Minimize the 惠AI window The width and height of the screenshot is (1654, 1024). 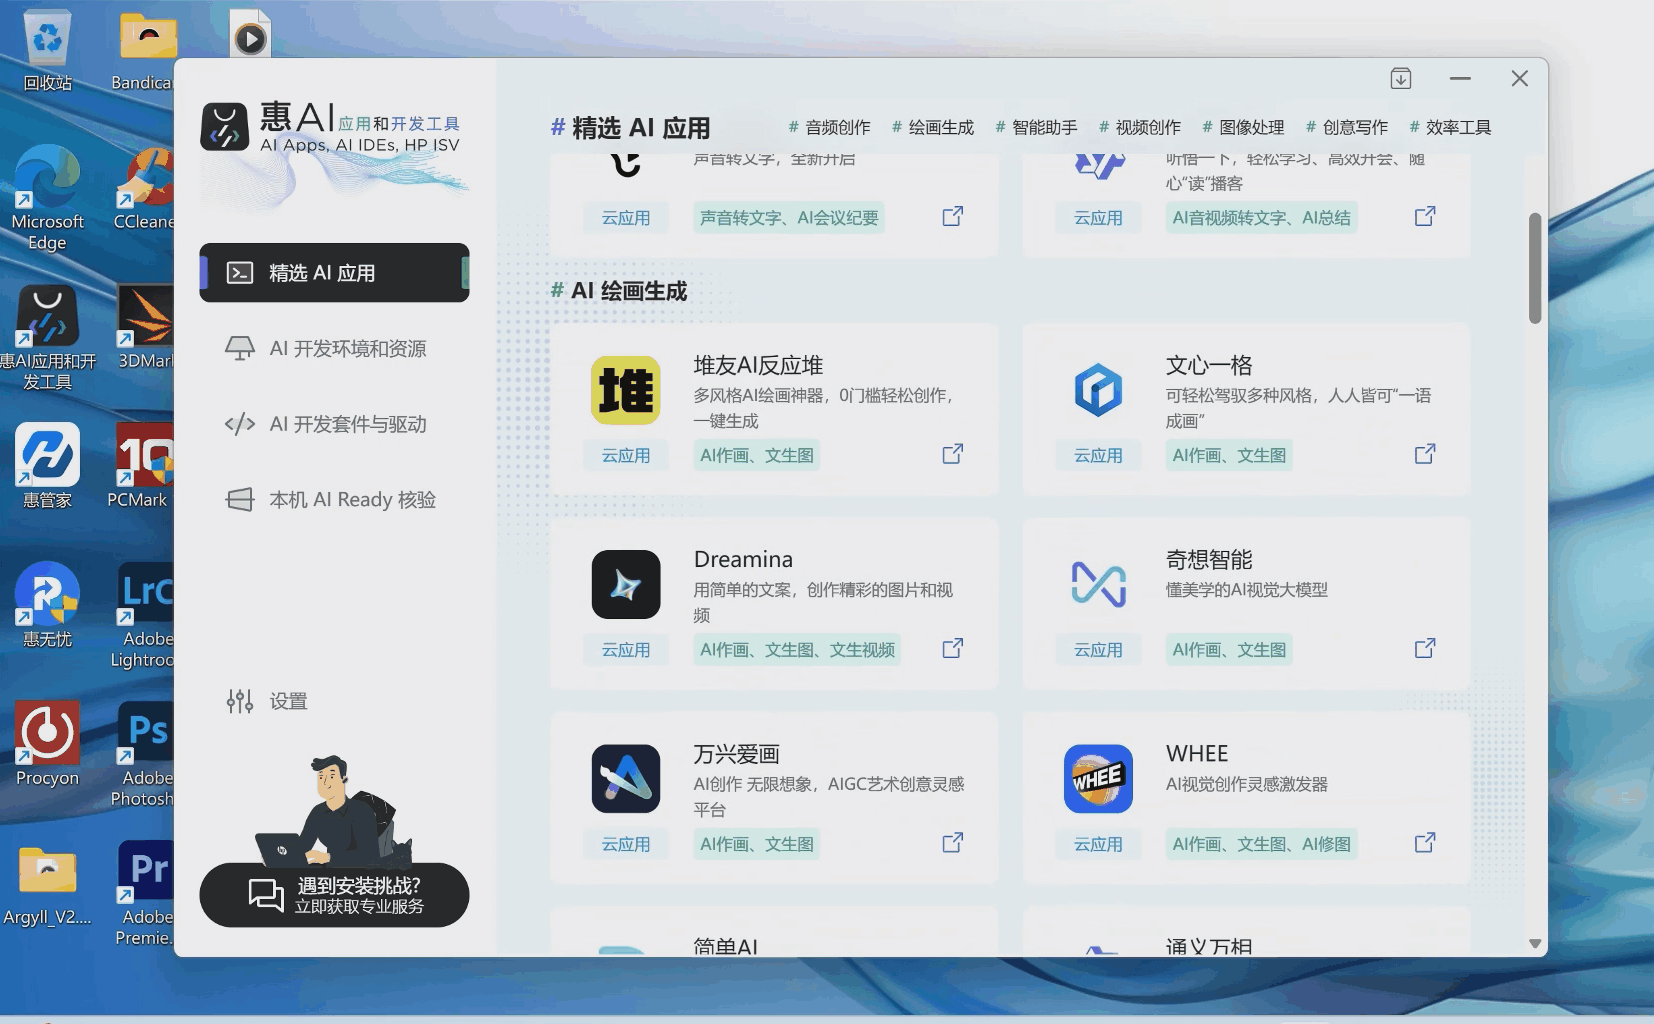(x=1460, y=78)
